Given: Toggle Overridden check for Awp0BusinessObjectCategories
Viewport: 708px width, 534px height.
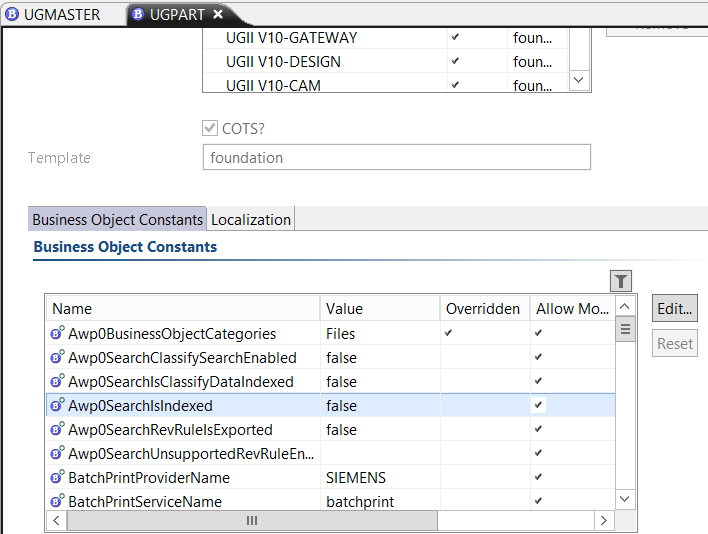Looking at the screenshot, I should click(x=450, y=334).
